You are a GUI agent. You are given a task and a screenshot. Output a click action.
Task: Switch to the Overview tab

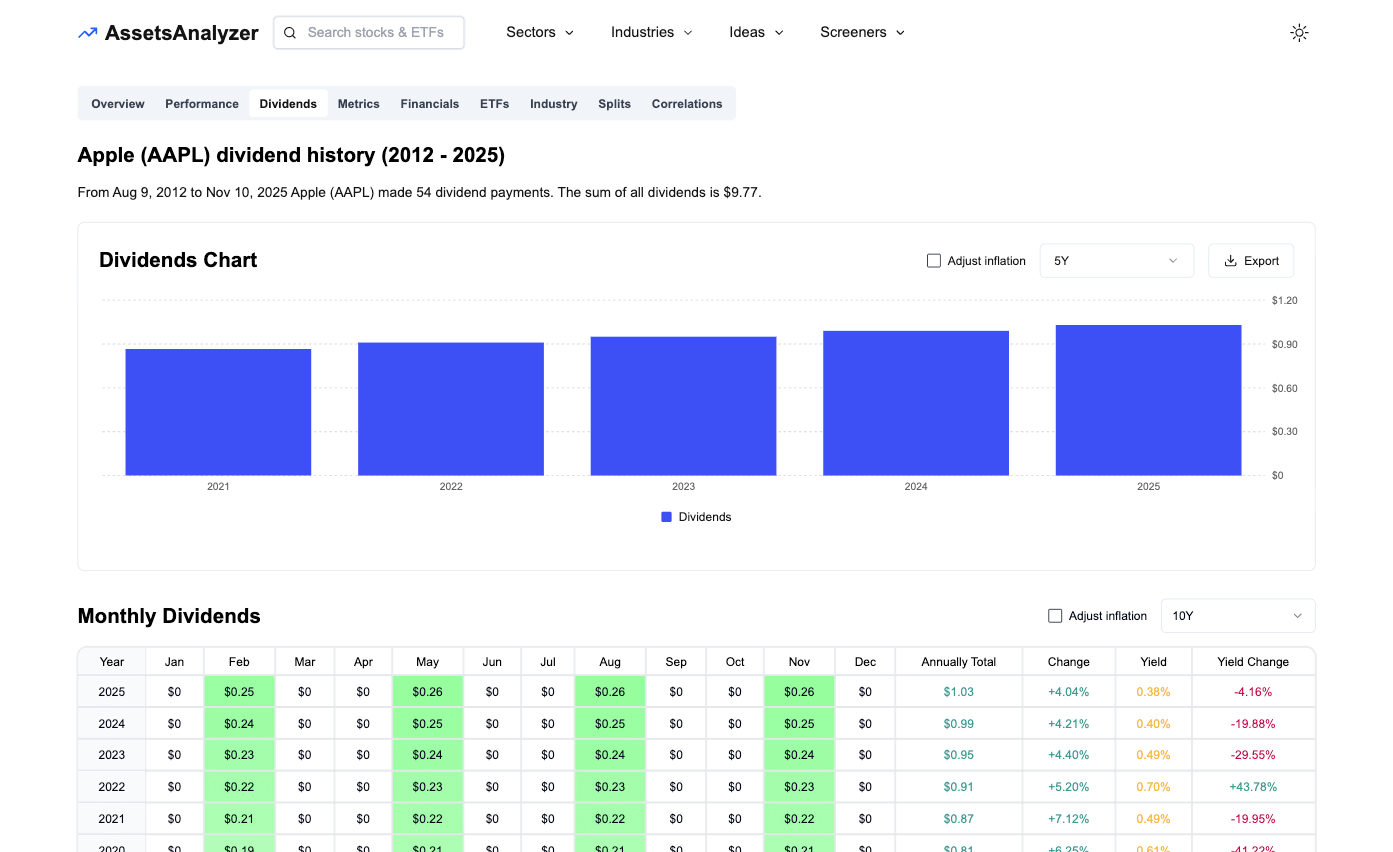click(x=117, y=103)
